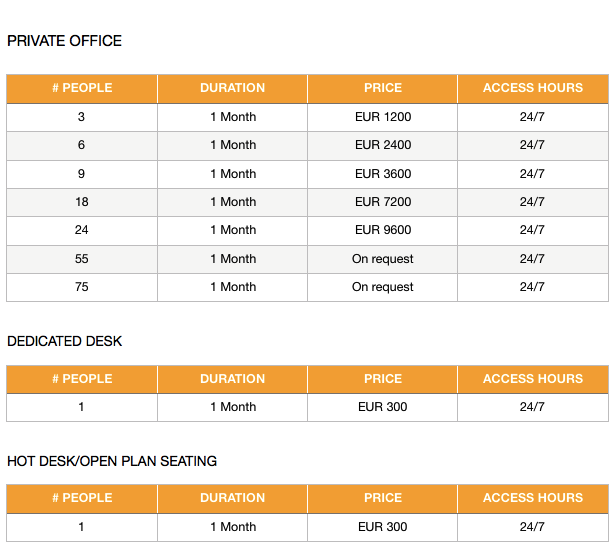This screenshot has width=614, height=547.
Task: Click Private Office ACCESS HOURS header
Action: (533, 88)
